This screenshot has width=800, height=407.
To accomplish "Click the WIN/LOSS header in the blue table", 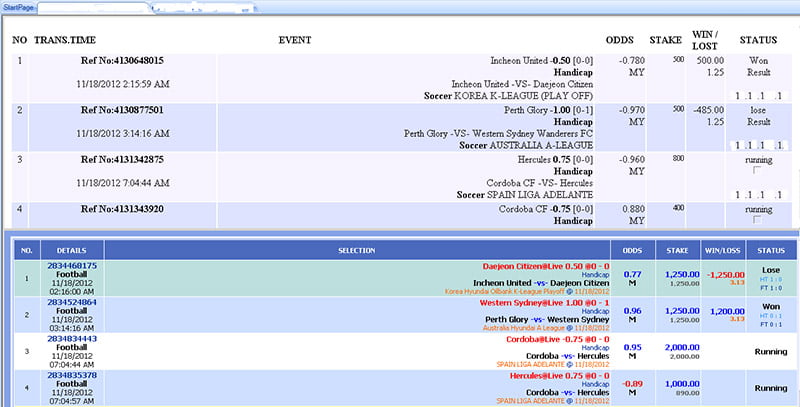I will pyautogui.click(x=722, y=250).
